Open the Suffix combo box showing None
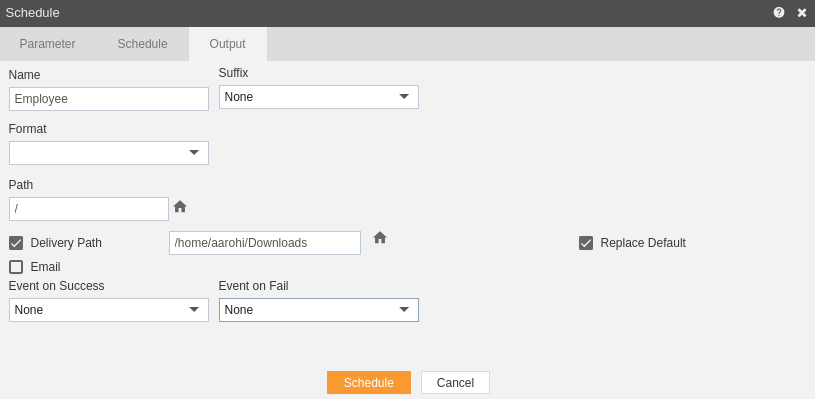Screen dimensions: 815x399 319,97
